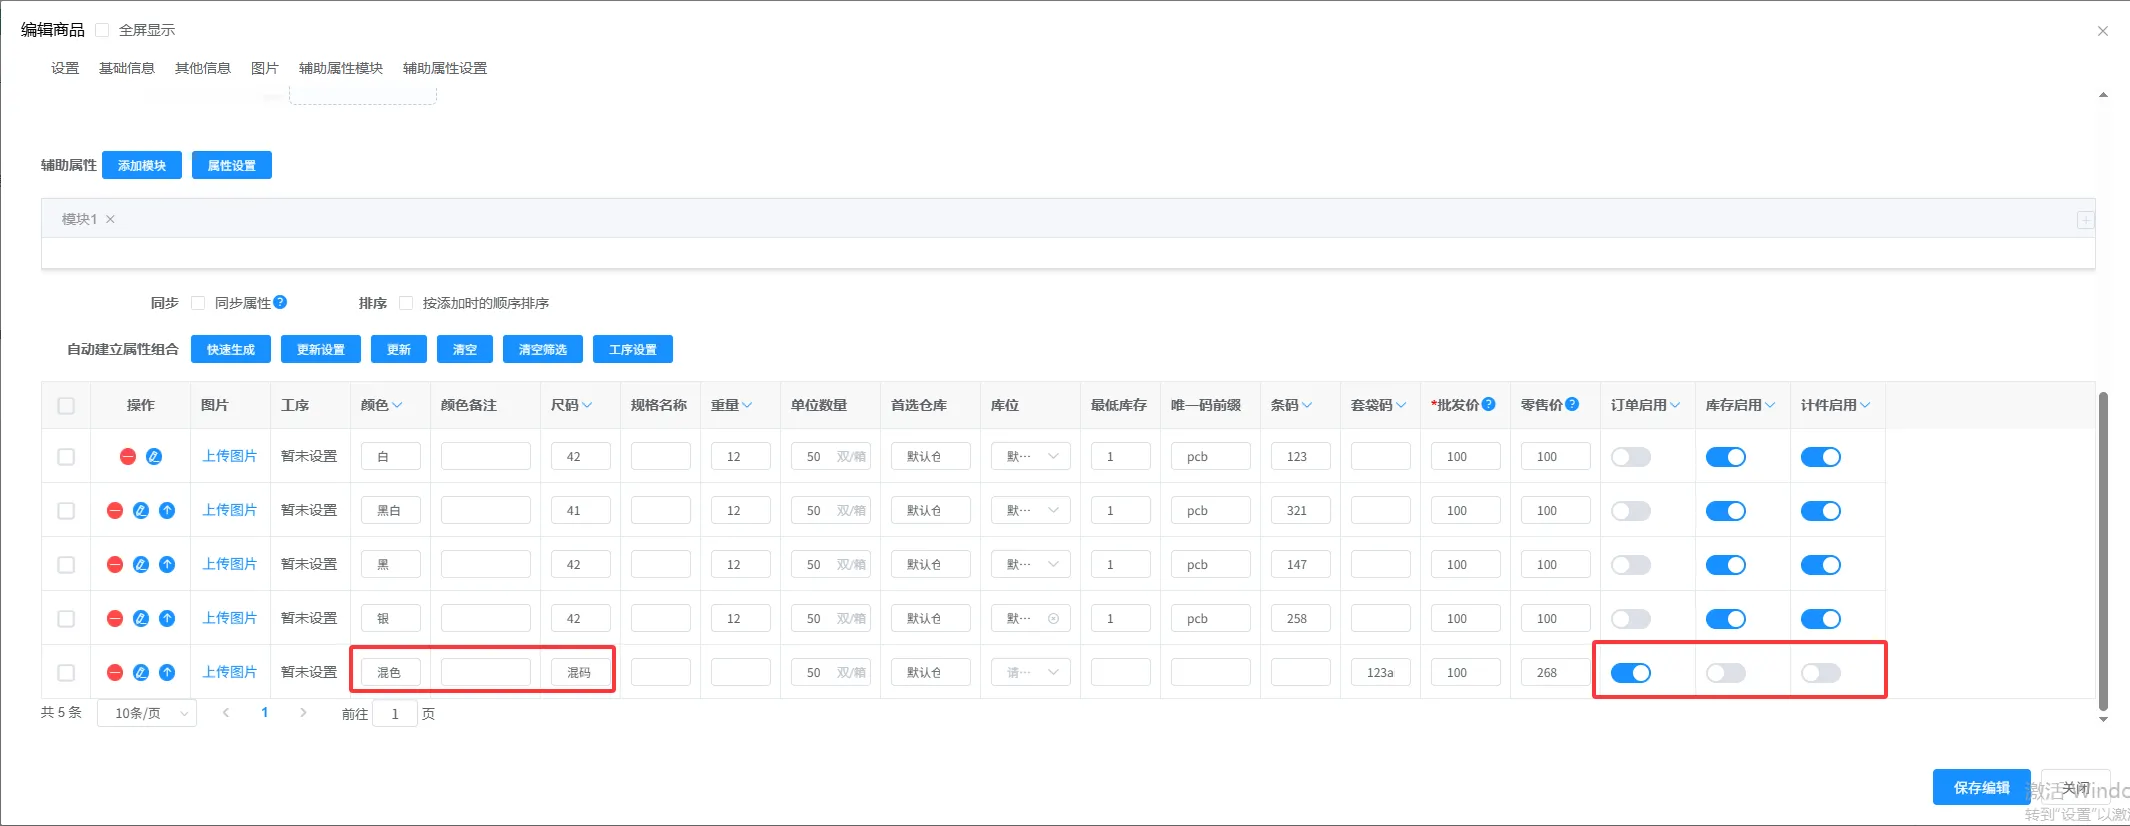
Task: Remove the 模块1 tag
Action: [111, 219]
